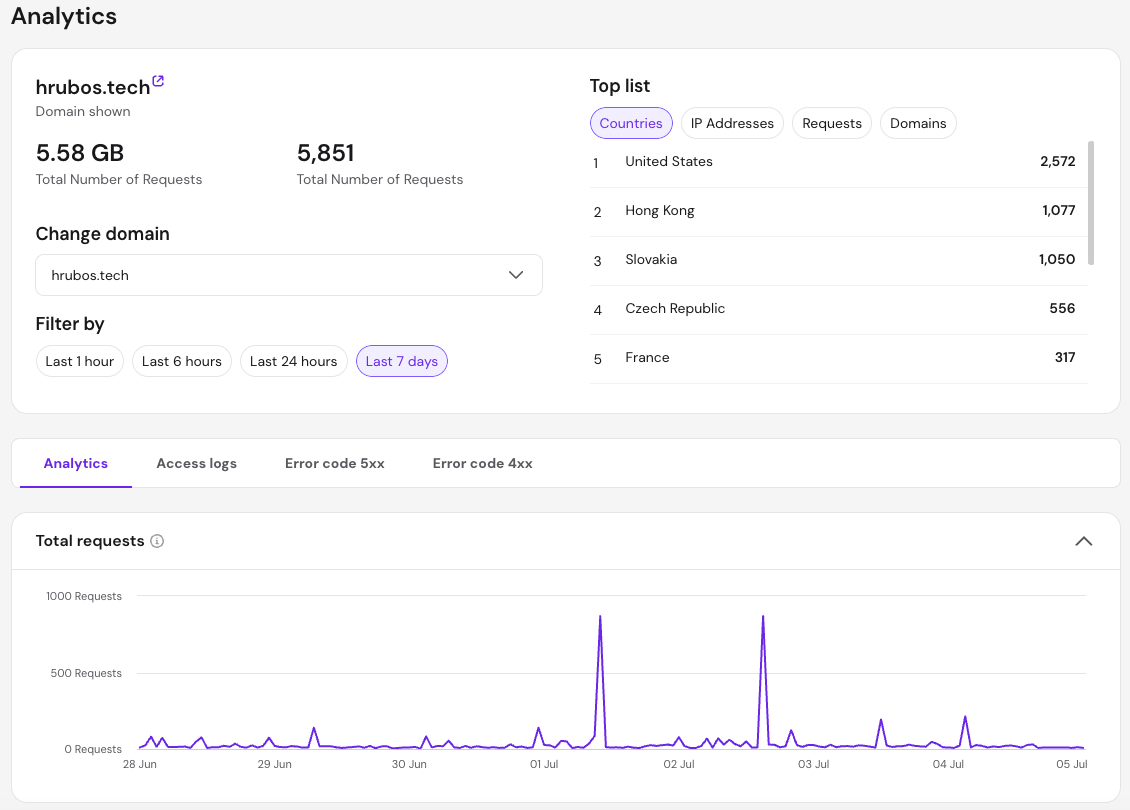Click the United States row in Top list
The height and width of the screenshot is (810, 1130).
[x=838, y=162]
